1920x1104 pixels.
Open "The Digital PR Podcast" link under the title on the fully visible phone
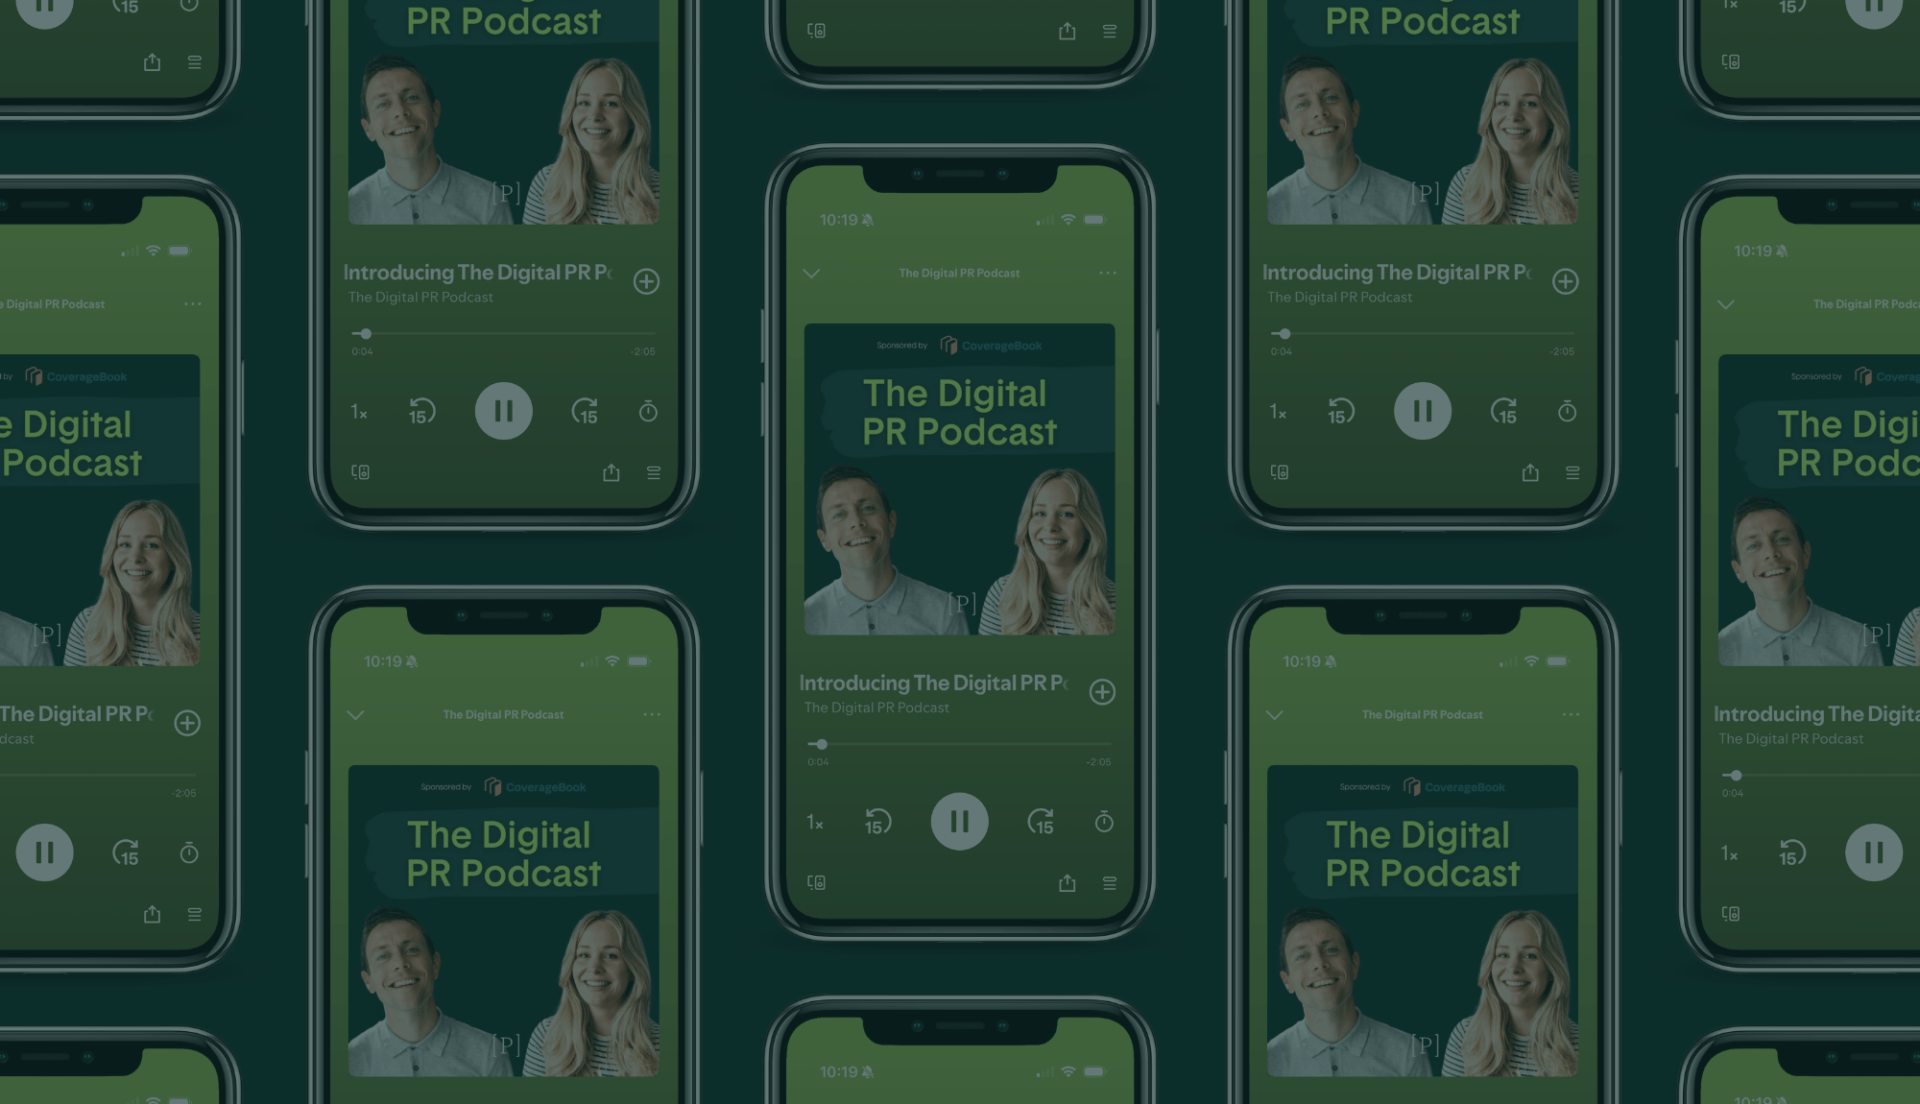click(877, 708)
